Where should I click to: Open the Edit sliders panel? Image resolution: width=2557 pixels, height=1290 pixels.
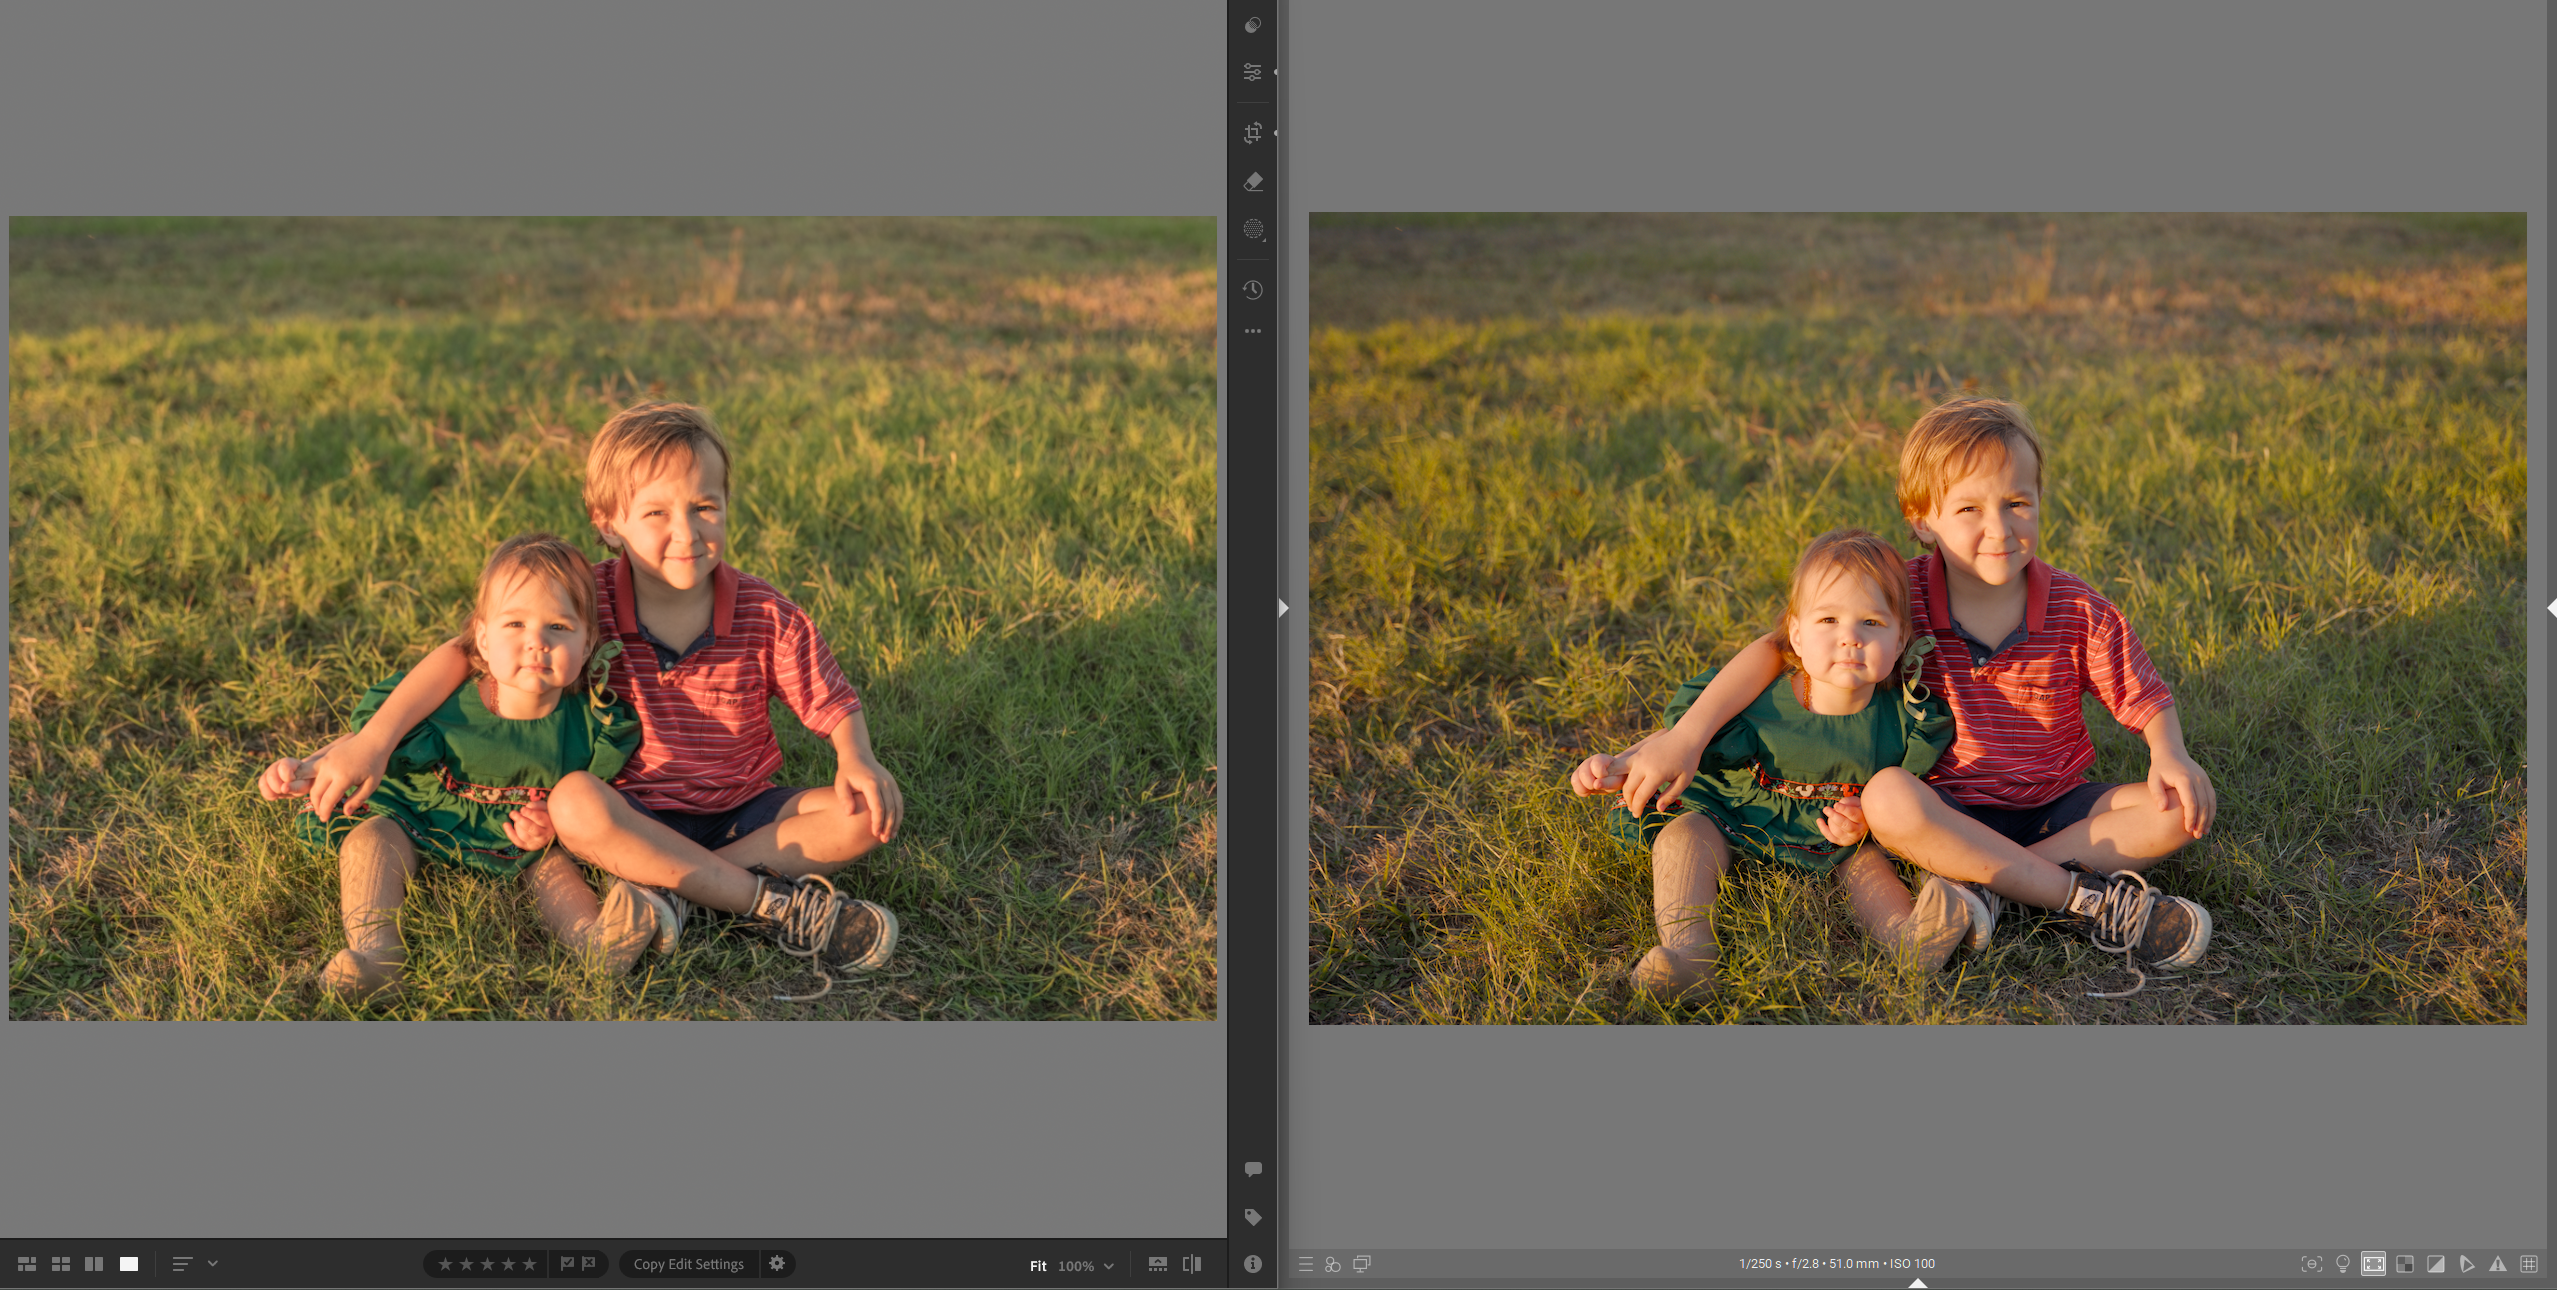click(x=1252, y=72)
